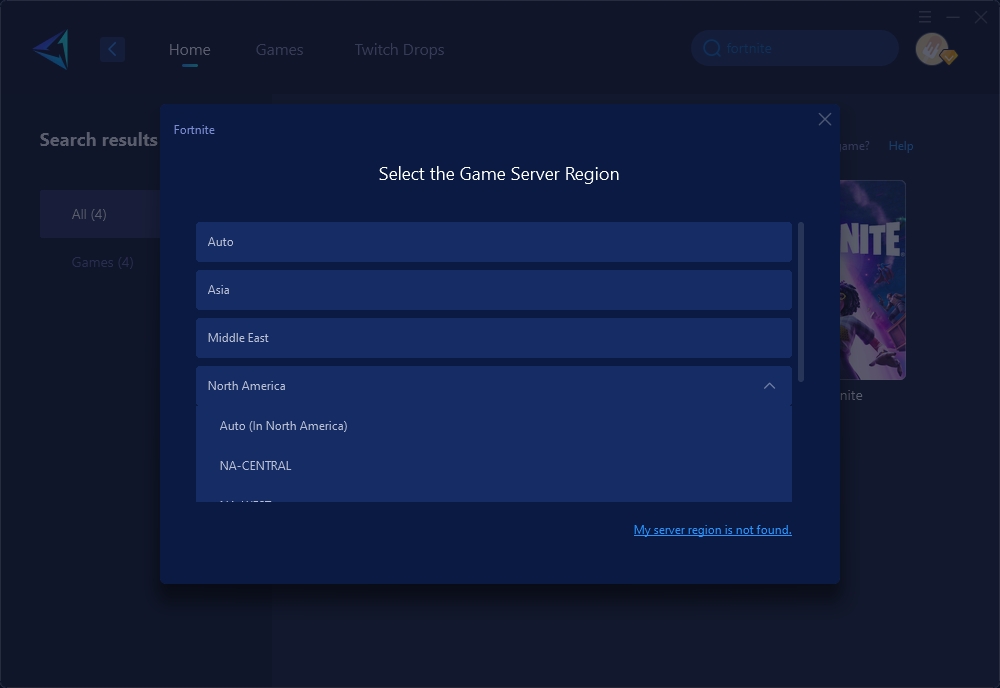Click the Fortnite game cover thumbnail
The height and width of the screenshot is (688, 1000).
pyautogui.click(x=872, y=280)
